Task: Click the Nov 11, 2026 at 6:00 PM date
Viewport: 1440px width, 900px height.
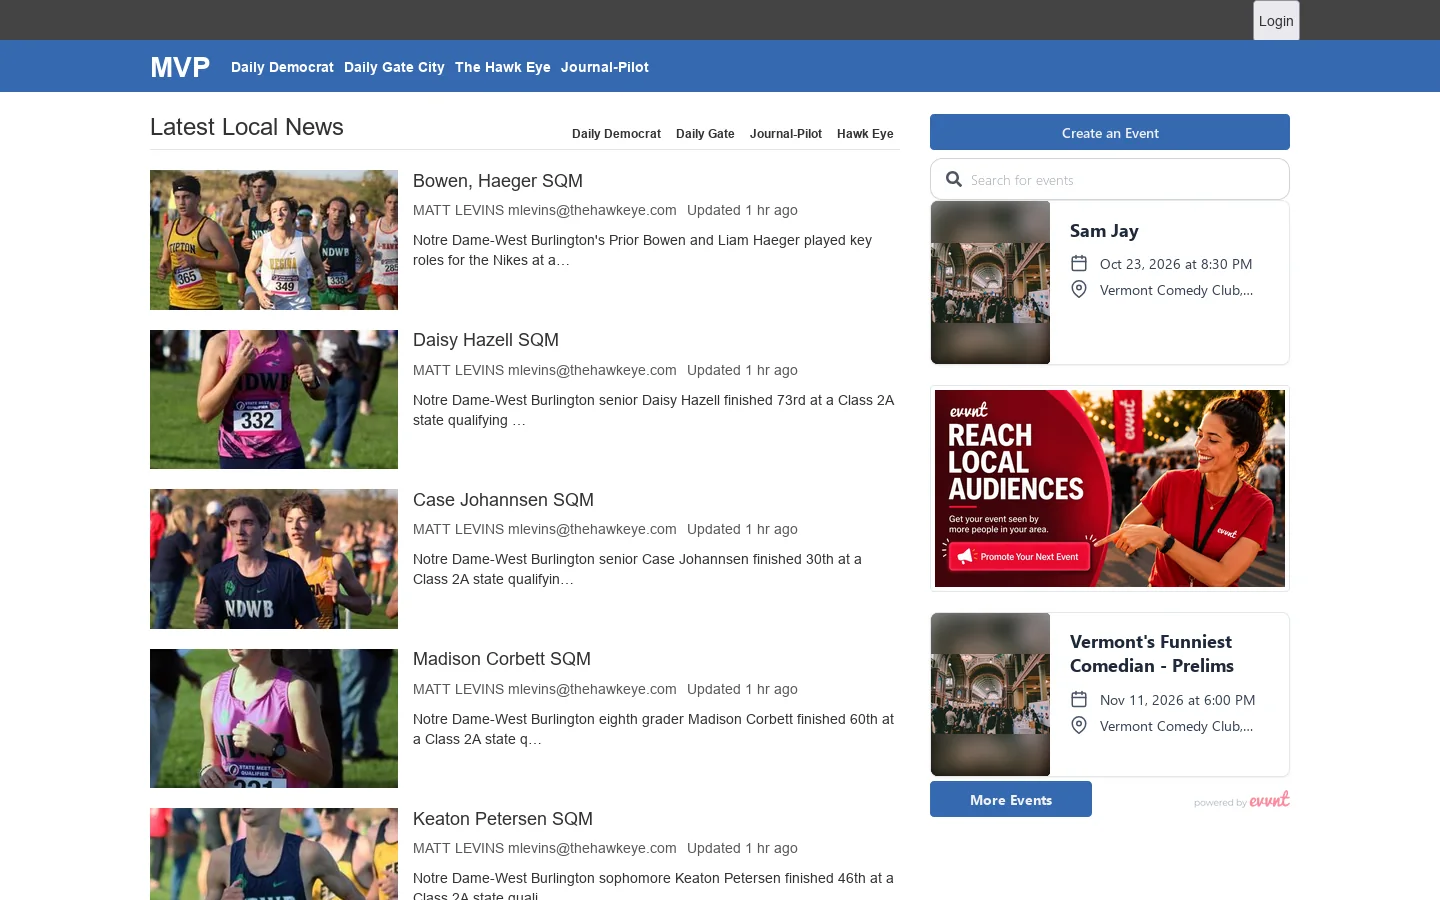Action: pyautogui.click(x=1177, y=700)
